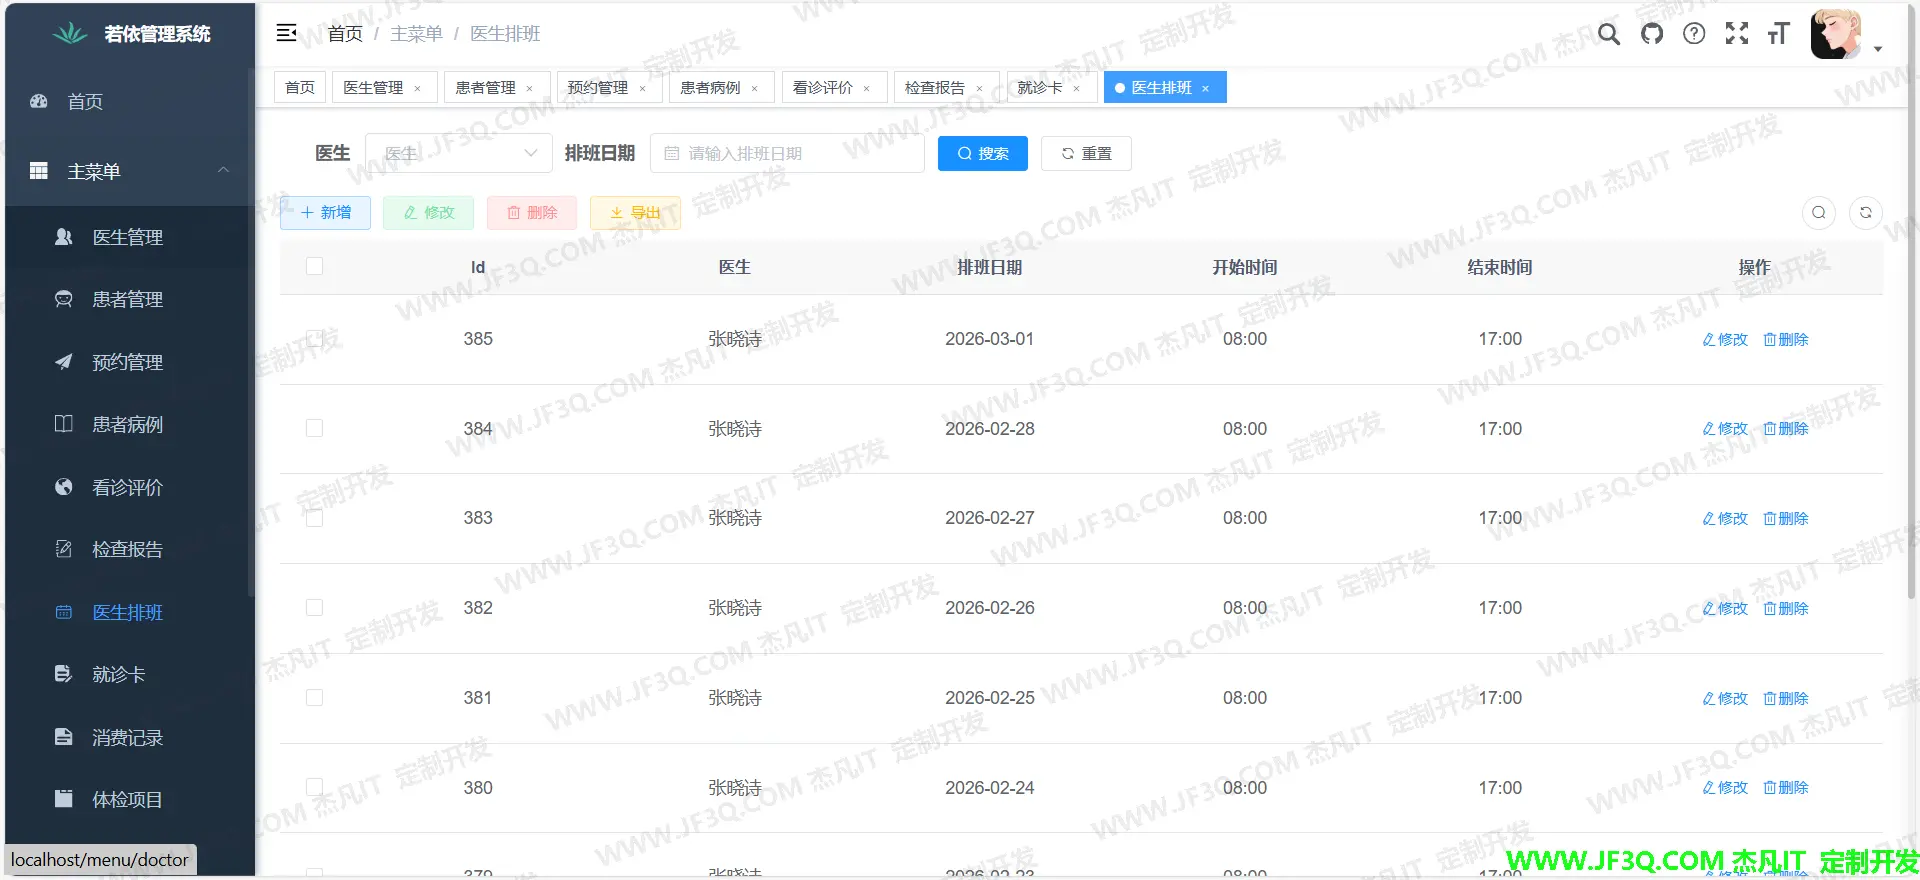Select the checkbox for row Id 382
Image resolution: width=1920 pixels, height=880 pixels.
[314, 607]
